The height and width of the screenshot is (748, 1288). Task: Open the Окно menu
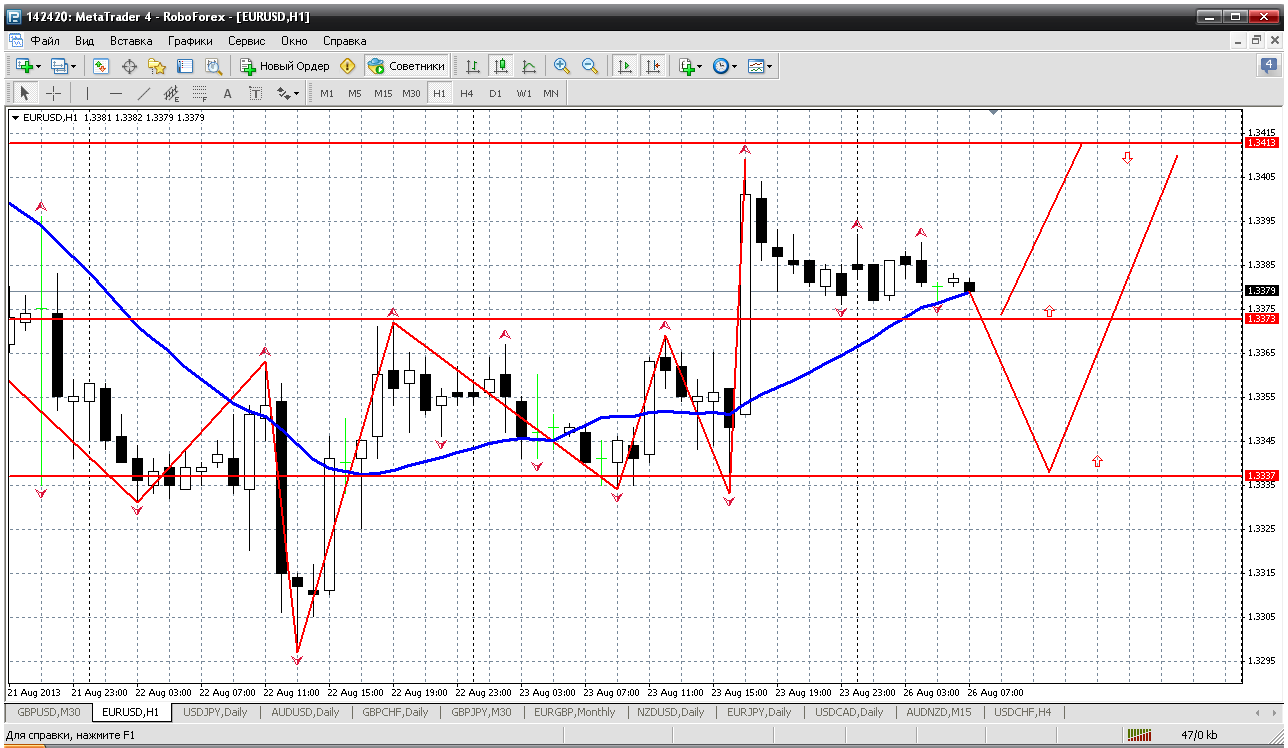tap(294, 41)
